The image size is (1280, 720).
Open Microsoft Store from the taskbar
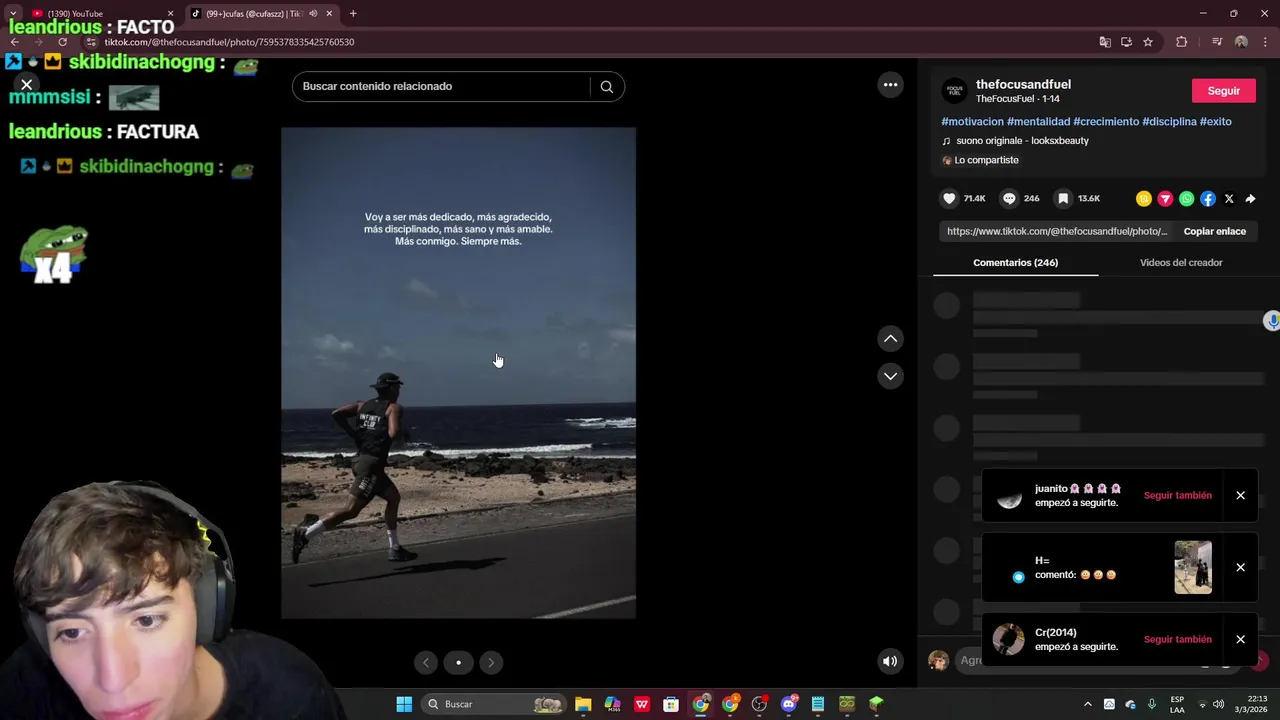(x=671, y=704)
